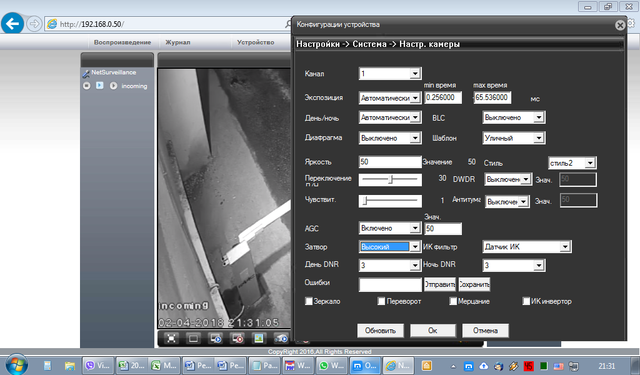640x375 pixels.
Task: Click the min время input field
Action: 443,98
